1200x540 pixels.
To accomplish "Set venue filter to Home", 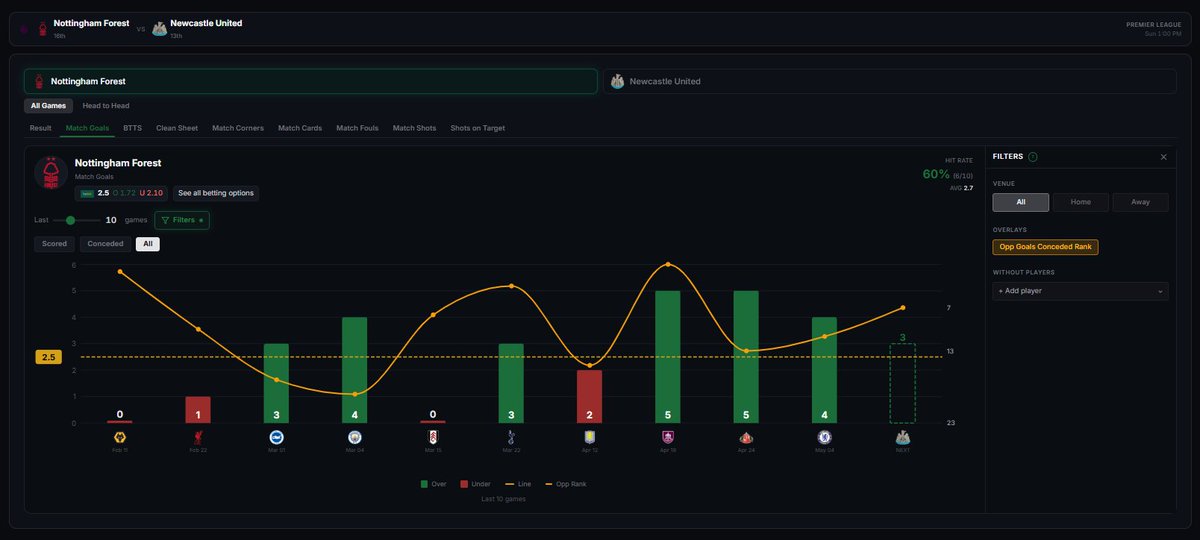I will pos(1081,202).
